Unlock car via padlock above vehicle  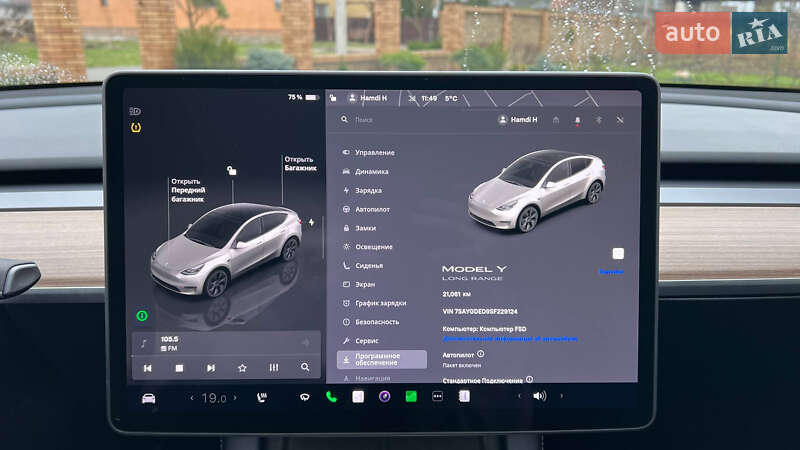click(x=232, y=170)
